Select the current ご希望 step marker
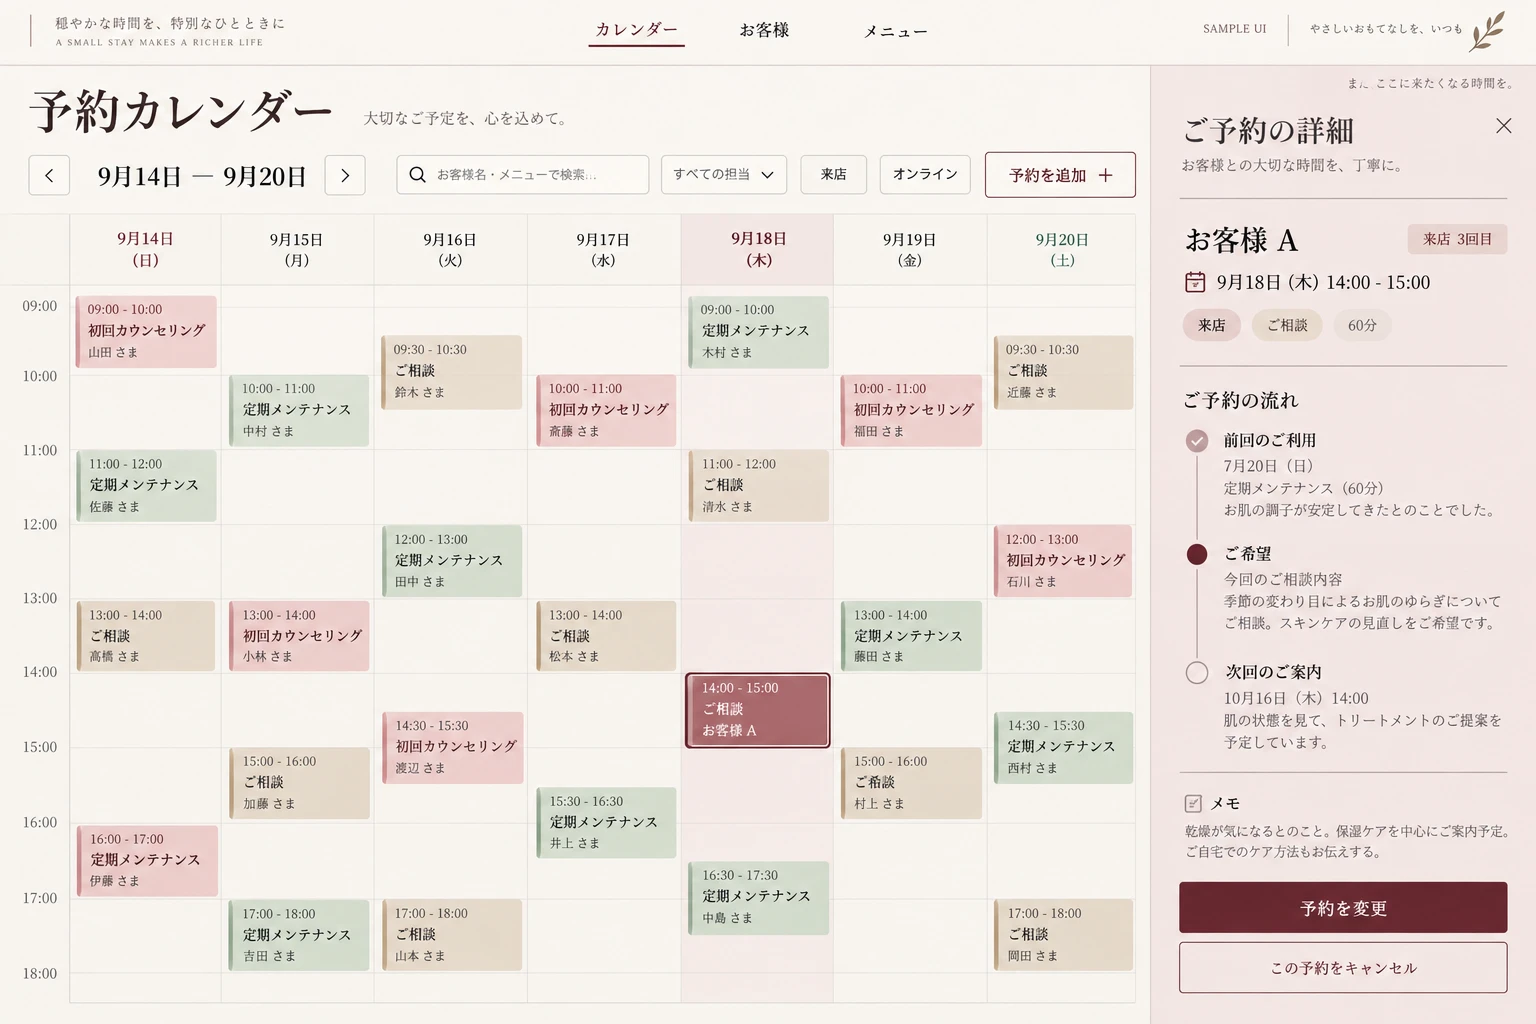Image resolution: width=1536 pixels, height=1024 pixels. 1196,554
